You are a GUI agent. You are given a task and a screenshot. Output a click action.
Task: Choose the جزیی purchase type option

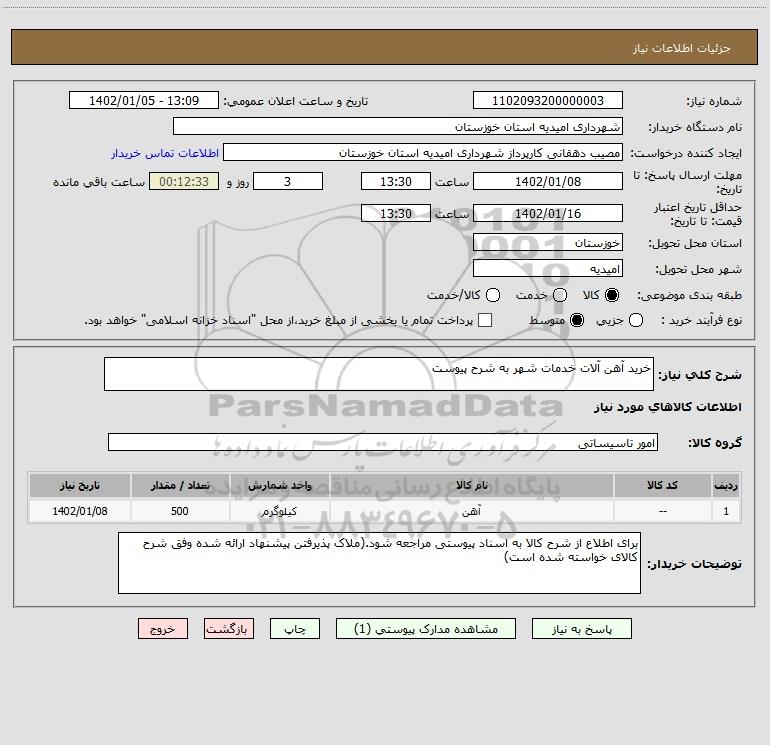636,321
